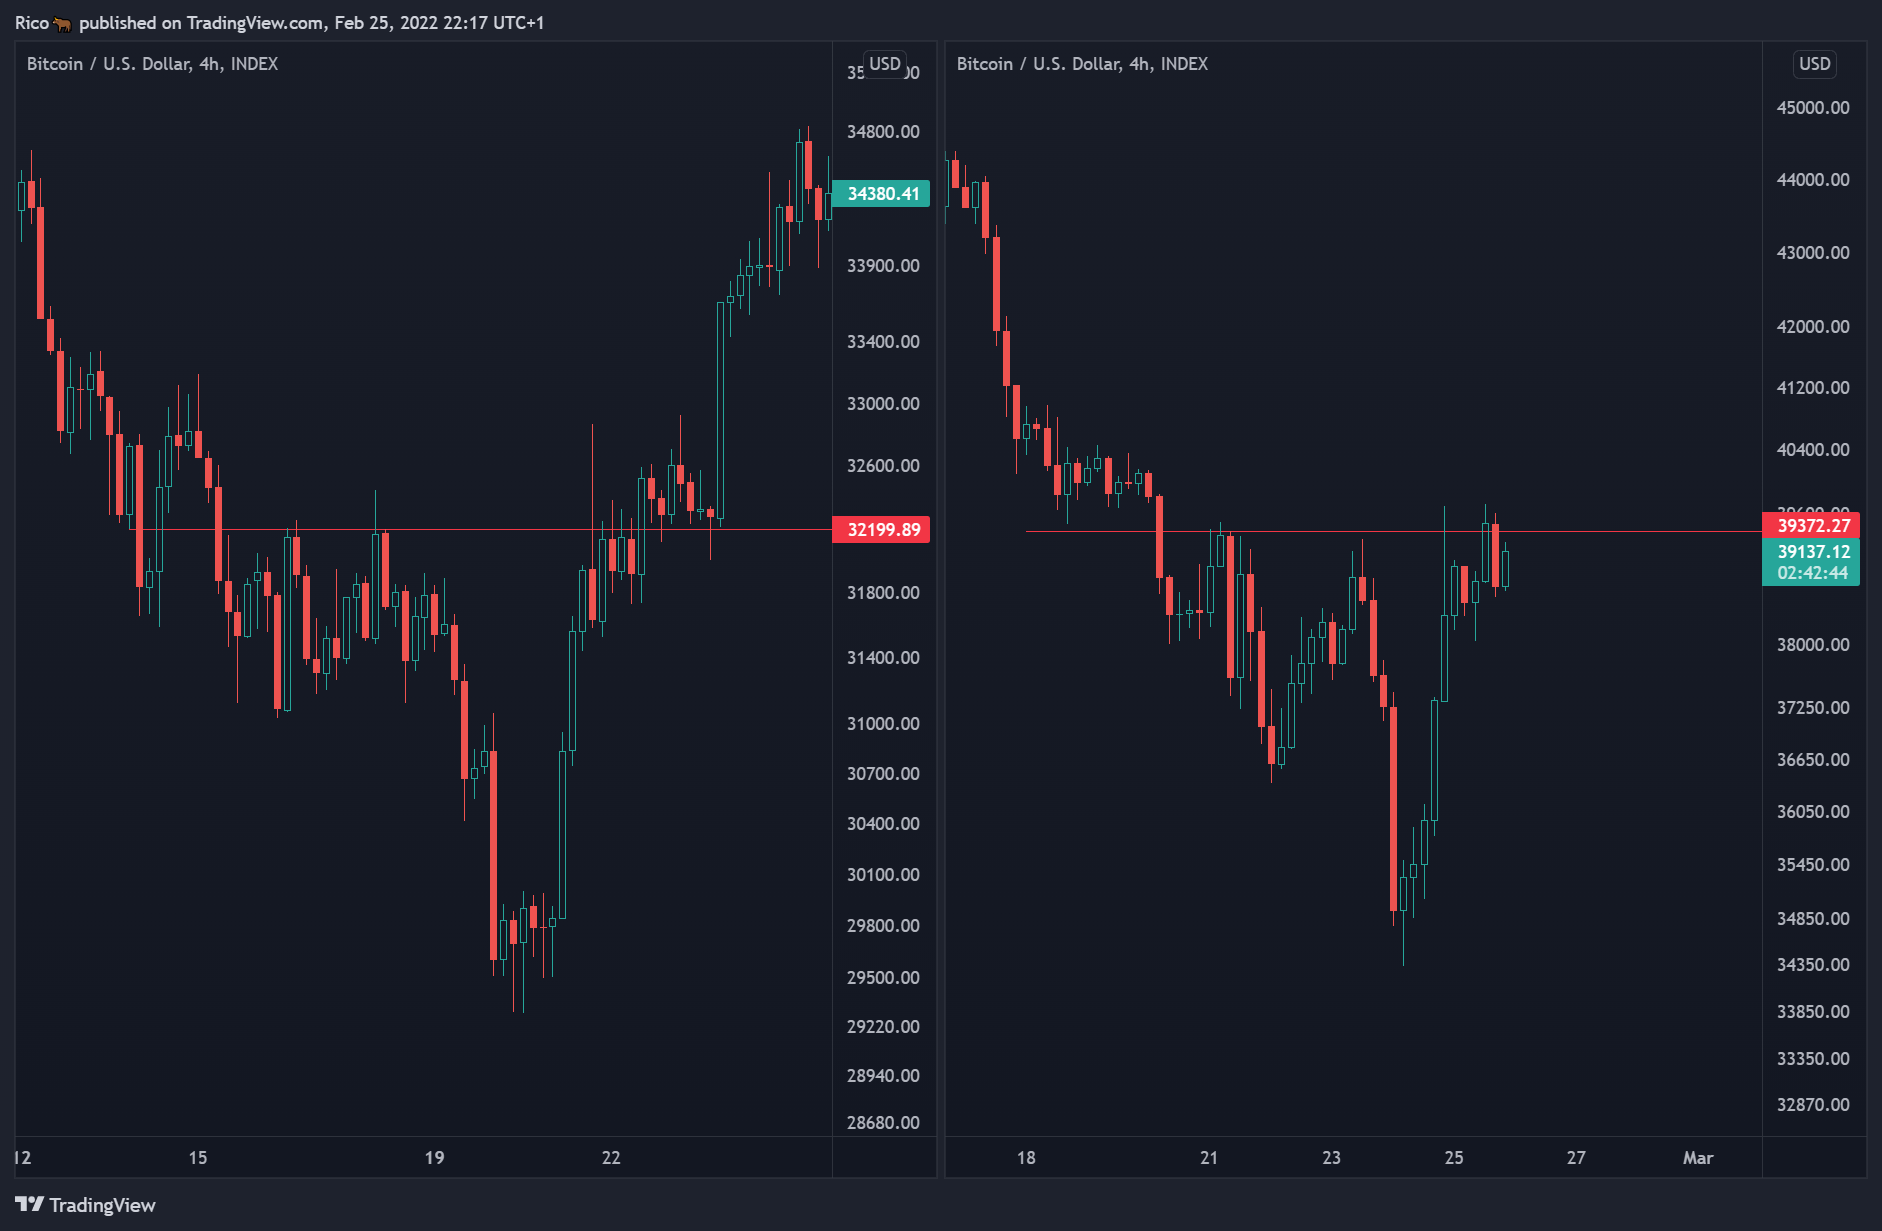The image size is (1882, 1231).
Task: Open the USD currency selector on right chart
Action: pos(1814,64)
